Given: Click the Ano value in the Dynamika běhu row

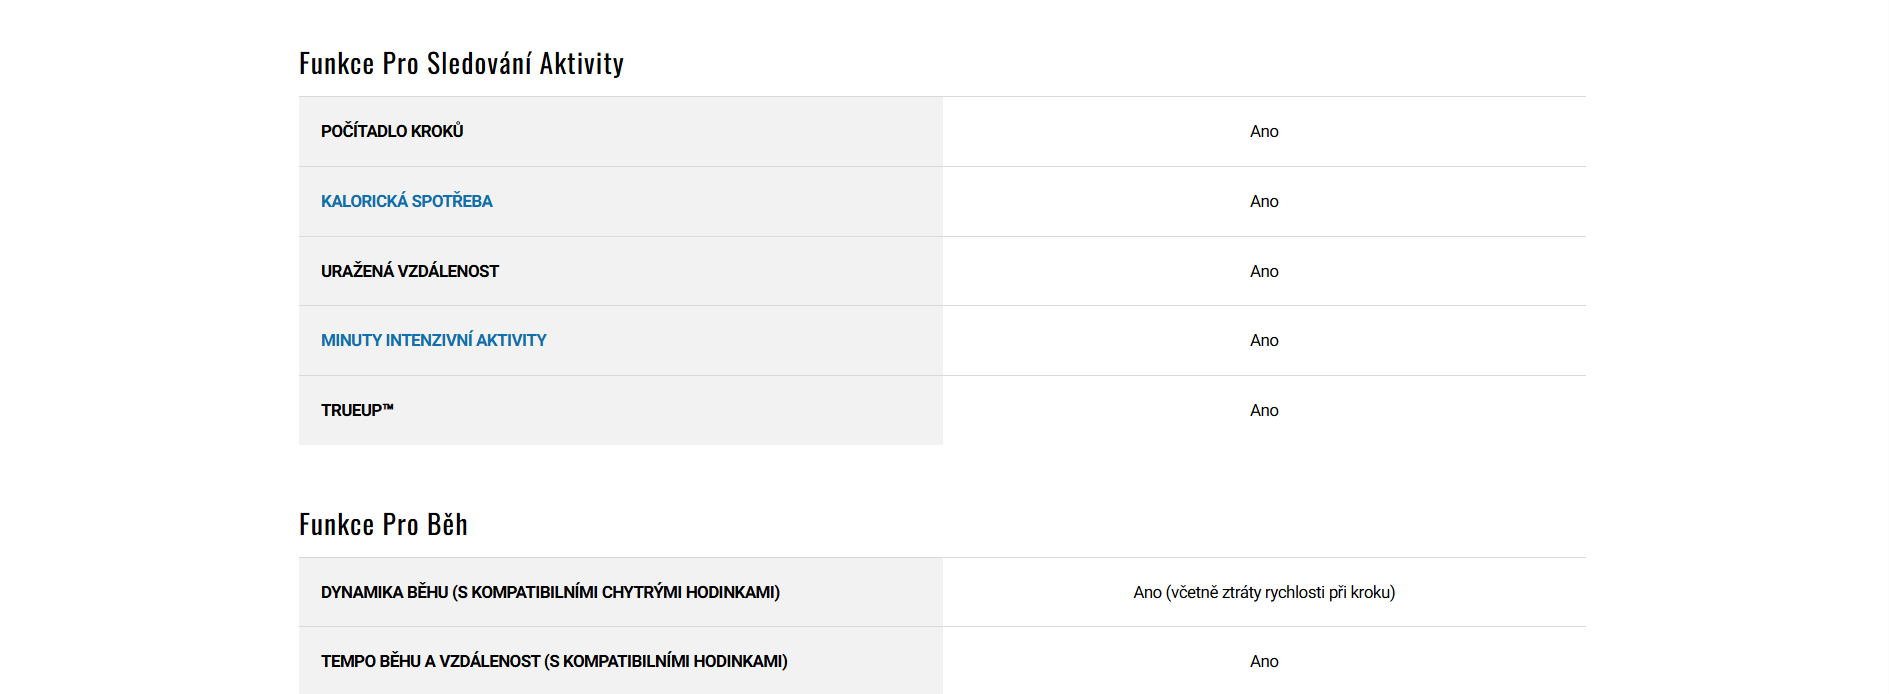Looking at the screenshot, I should [1147, 592].
